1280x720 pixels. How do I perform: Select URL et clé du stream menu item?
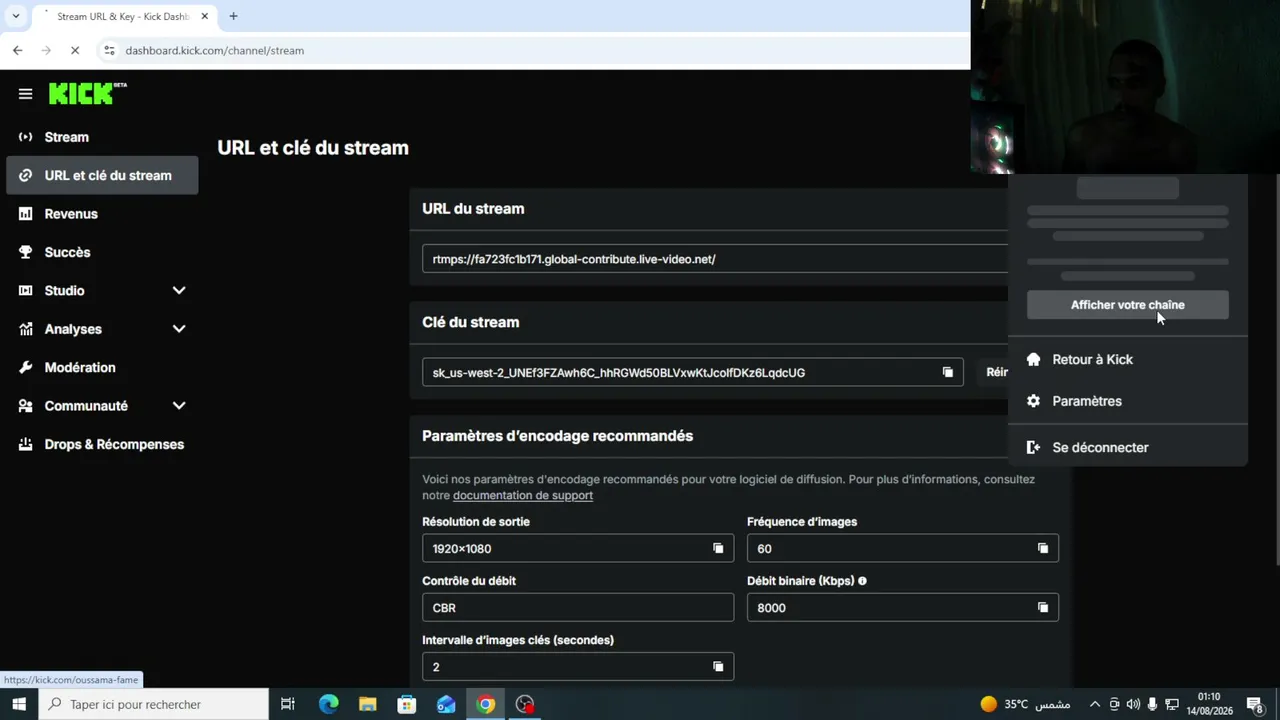(x=102, y=176)
